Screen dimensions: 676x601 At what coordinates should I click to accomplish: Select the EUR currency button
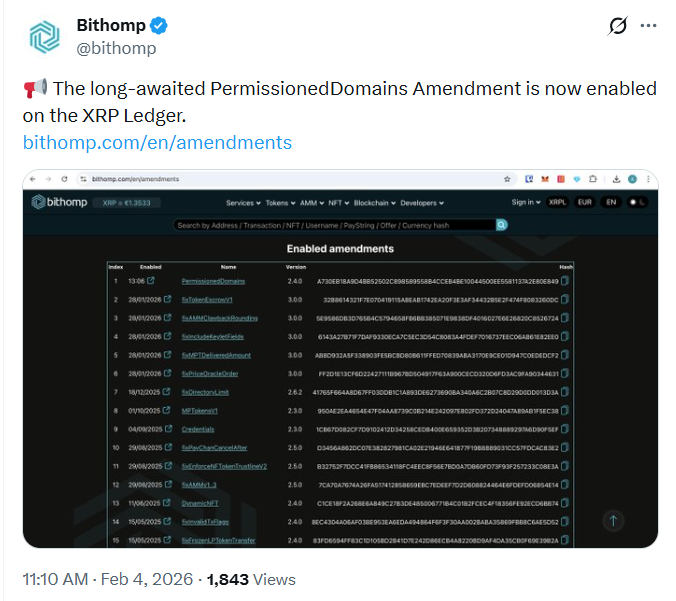585,202
